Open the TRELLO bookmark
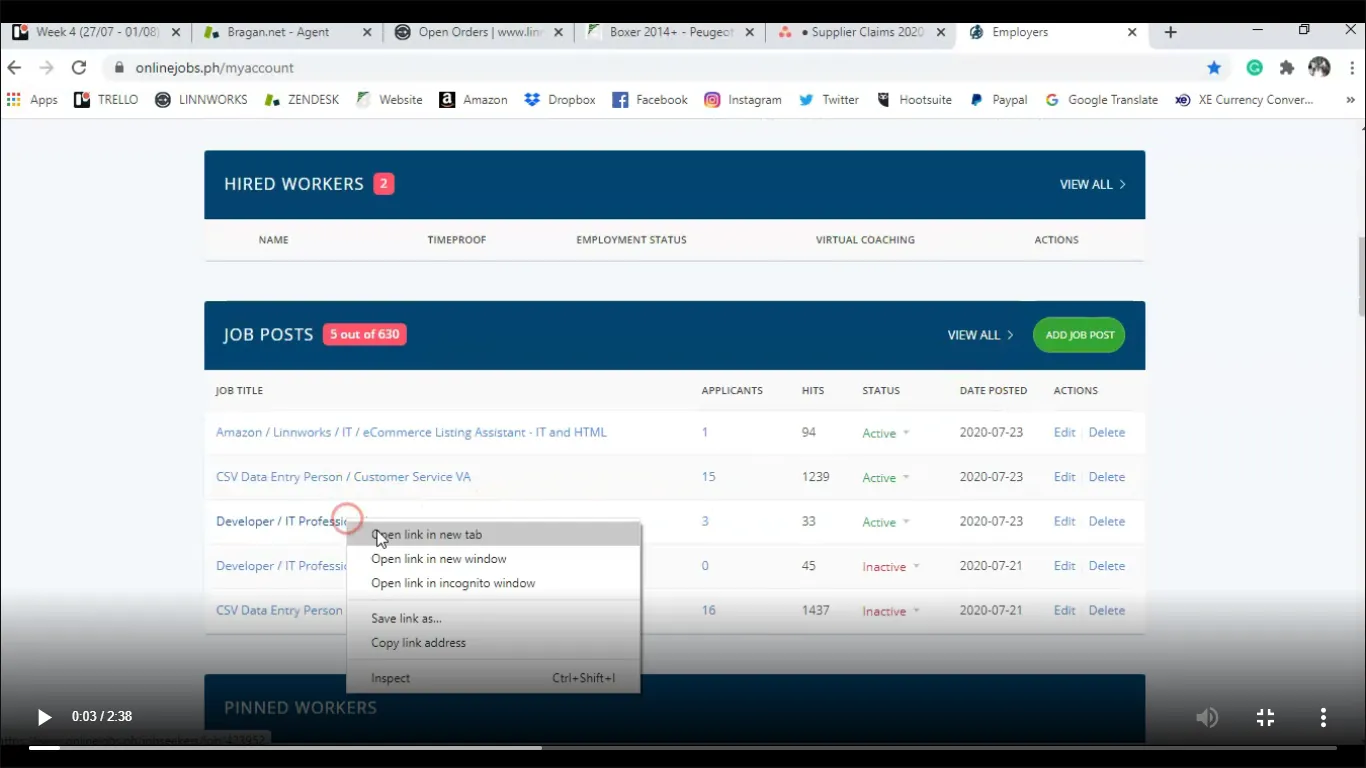 point(106,100)
